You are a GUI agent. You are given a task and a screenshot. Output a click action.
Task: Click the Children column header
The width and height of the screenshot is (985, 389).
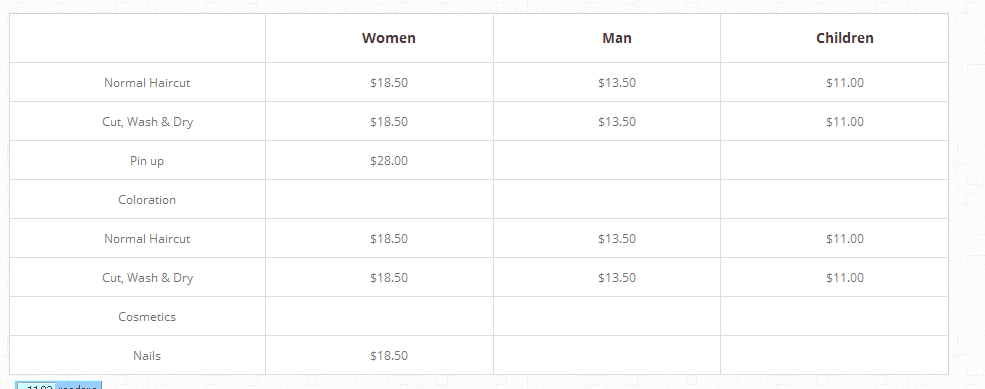(x=844, y=38)
